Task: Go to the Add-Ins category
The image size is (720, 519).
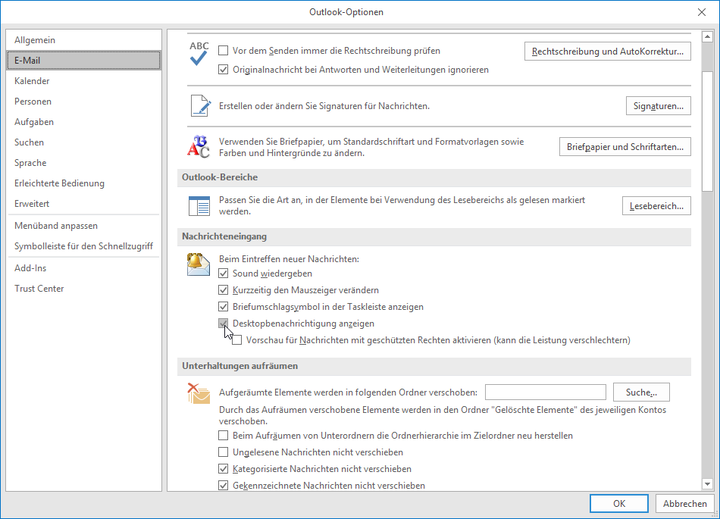Action: click(x=84, y=268)
